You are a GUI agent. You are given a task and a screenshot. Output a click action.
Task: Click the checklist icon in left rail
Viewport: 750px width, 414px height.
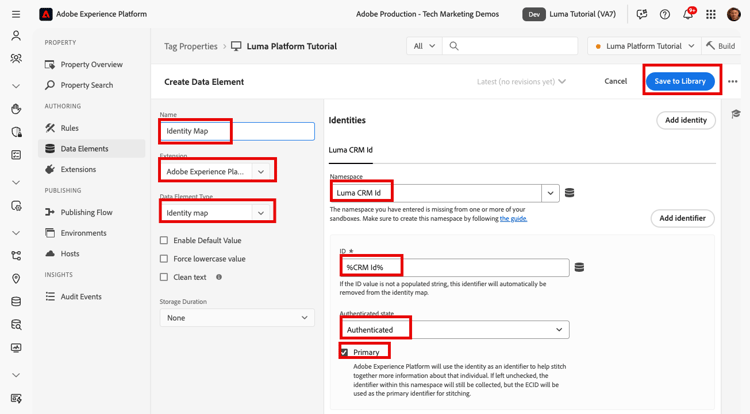16,155
